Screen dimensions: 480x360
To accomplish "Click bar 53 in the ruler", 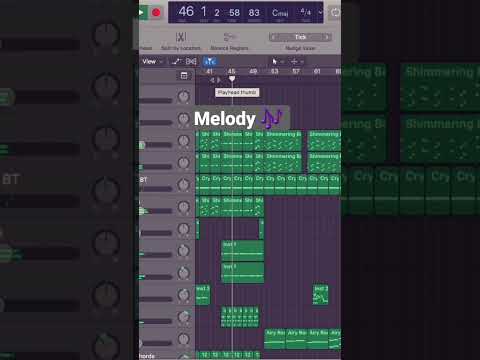I will (274, 71).
